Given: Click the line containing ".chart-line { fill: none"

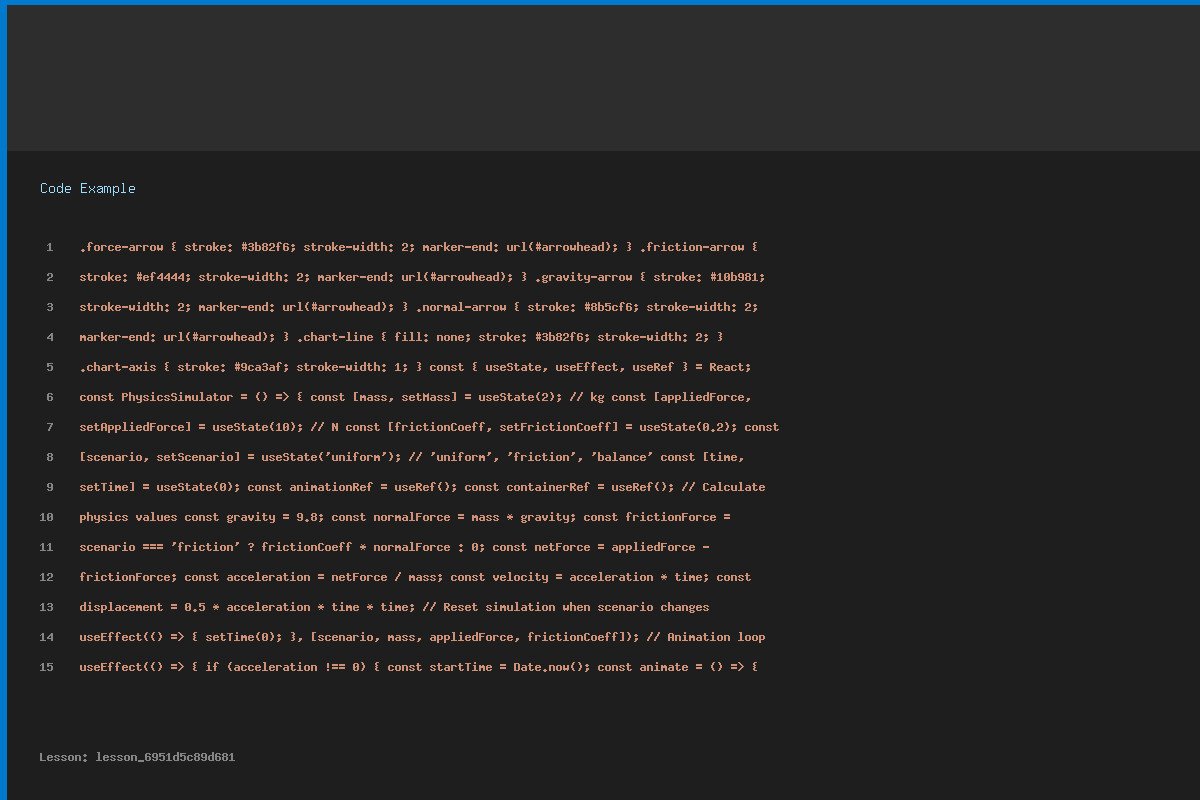Looking at the screenshot, I should [401, 337].
